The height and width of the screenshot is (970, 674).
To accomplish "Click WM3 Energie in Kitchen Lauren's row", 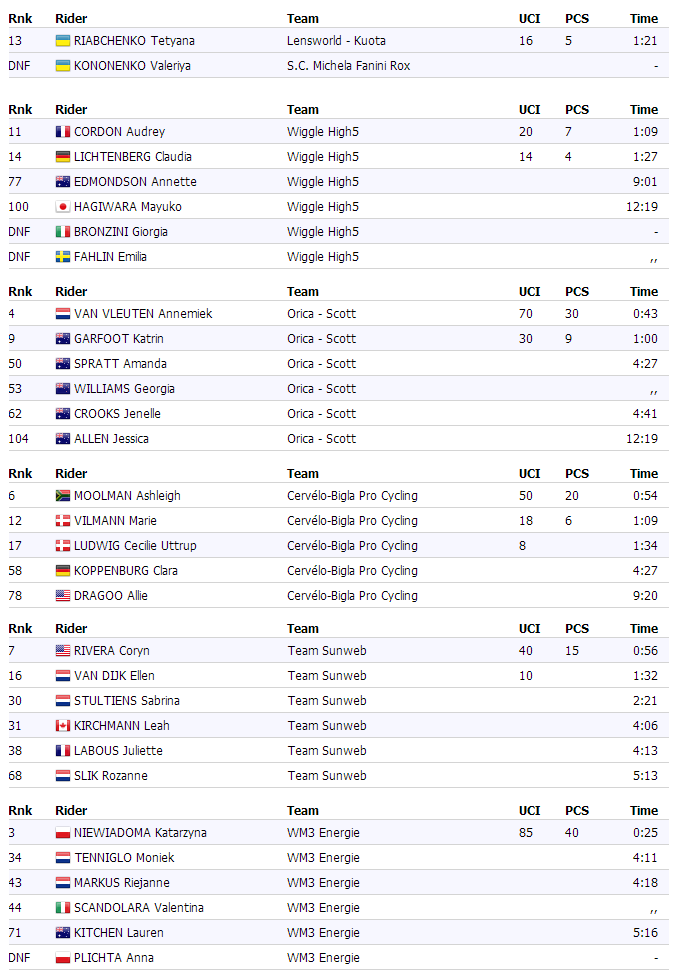I will point(323,933).
